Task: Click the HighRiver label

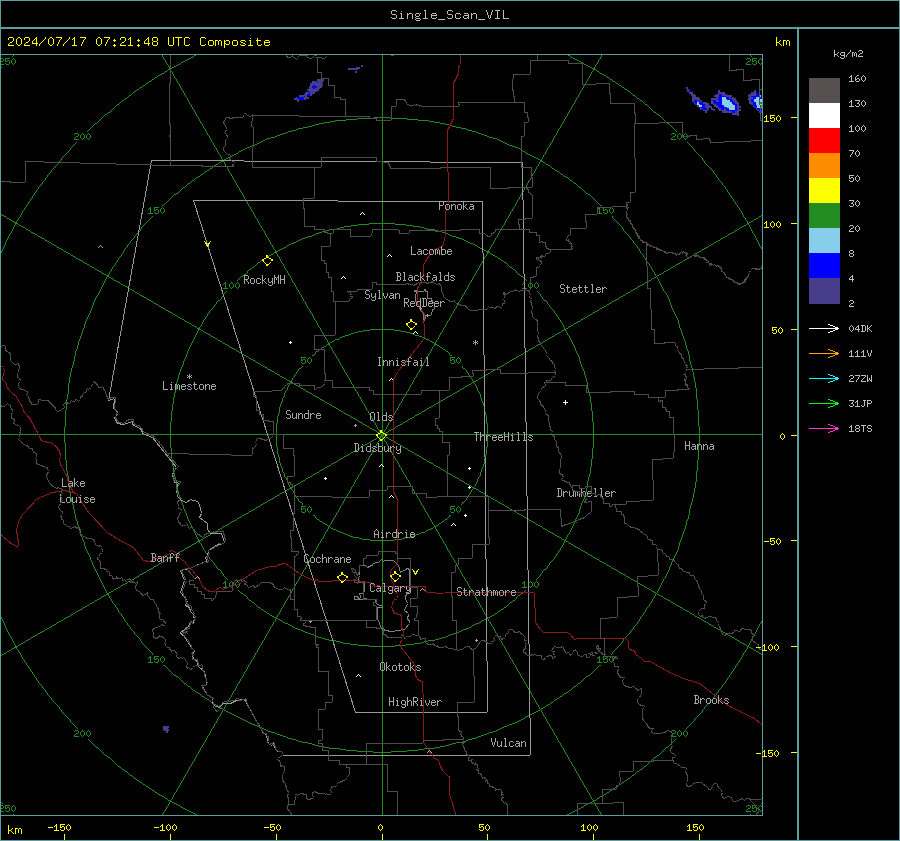Action: (x=415, y=702)
